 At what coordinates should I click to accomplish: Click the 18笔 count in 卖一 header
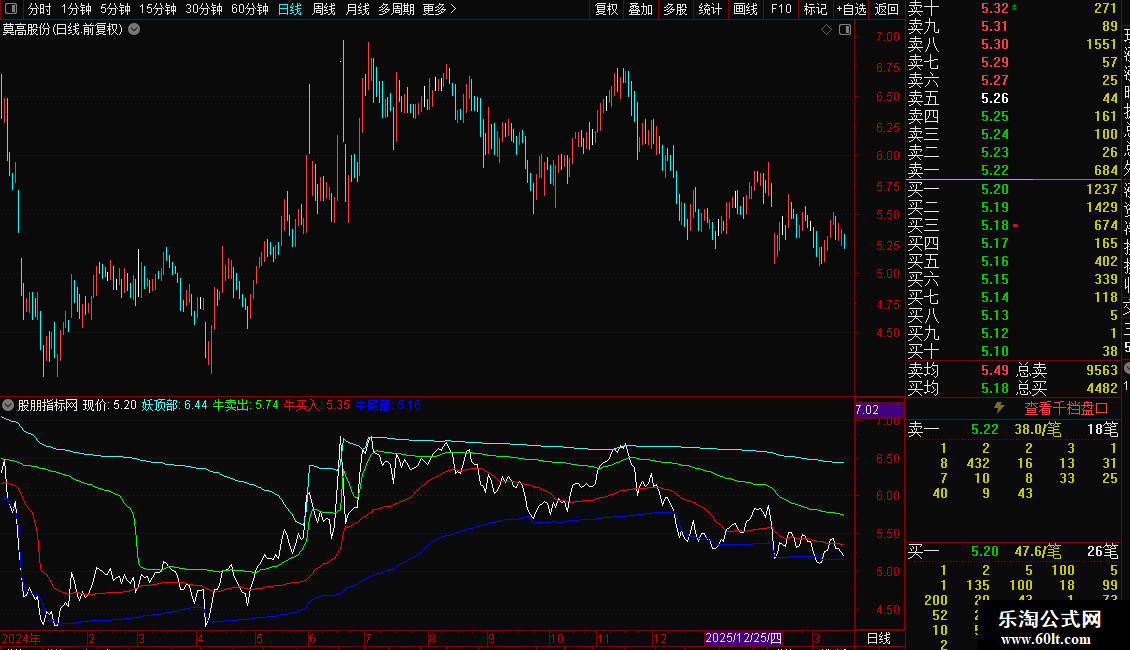click(1103, 429)
